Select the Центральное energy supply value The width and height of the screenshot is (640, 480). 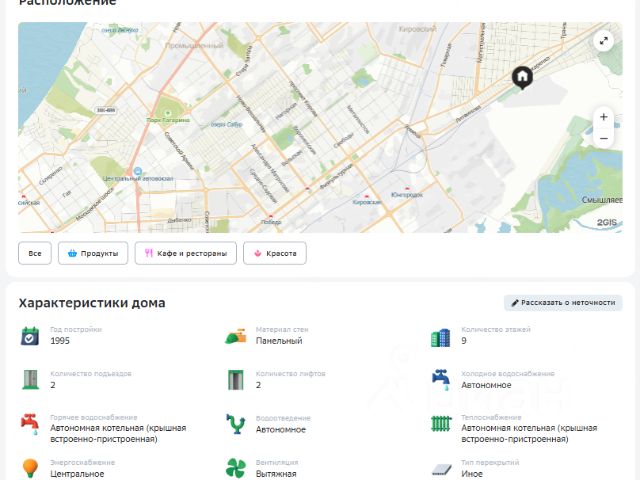click(77, 474)
